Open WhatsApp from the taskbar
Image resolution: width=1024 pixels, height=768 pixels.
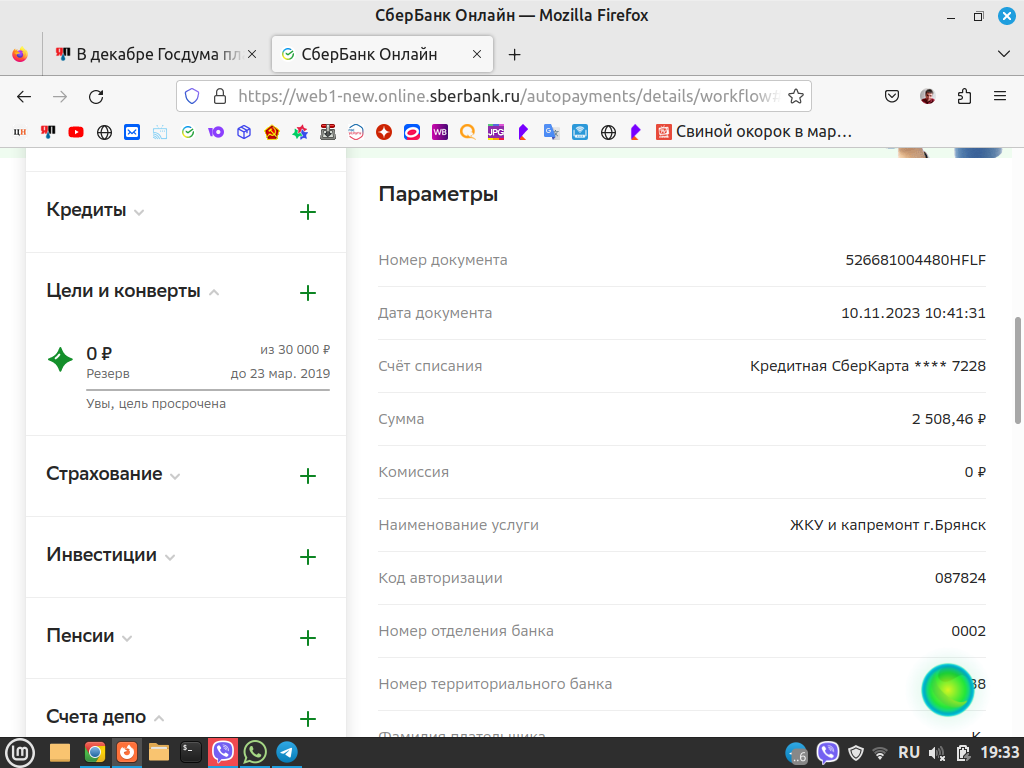coord(255,753)
